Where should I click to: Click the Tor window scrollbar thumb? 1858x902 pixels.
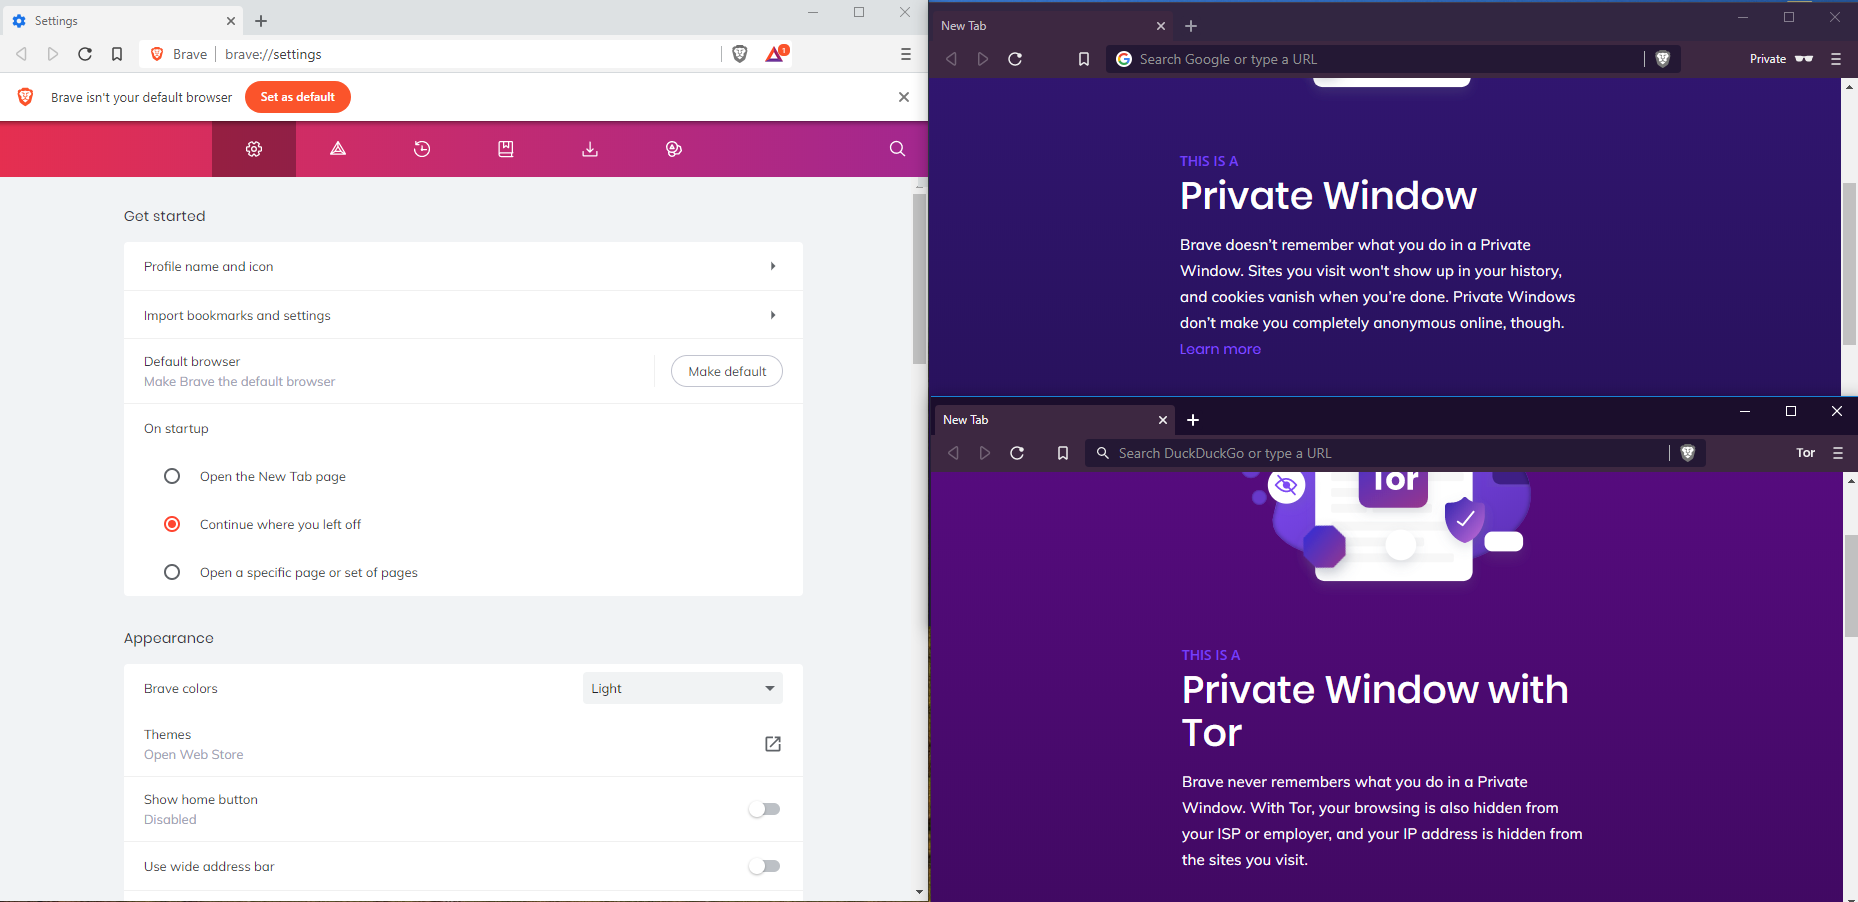pos(1851,586)
